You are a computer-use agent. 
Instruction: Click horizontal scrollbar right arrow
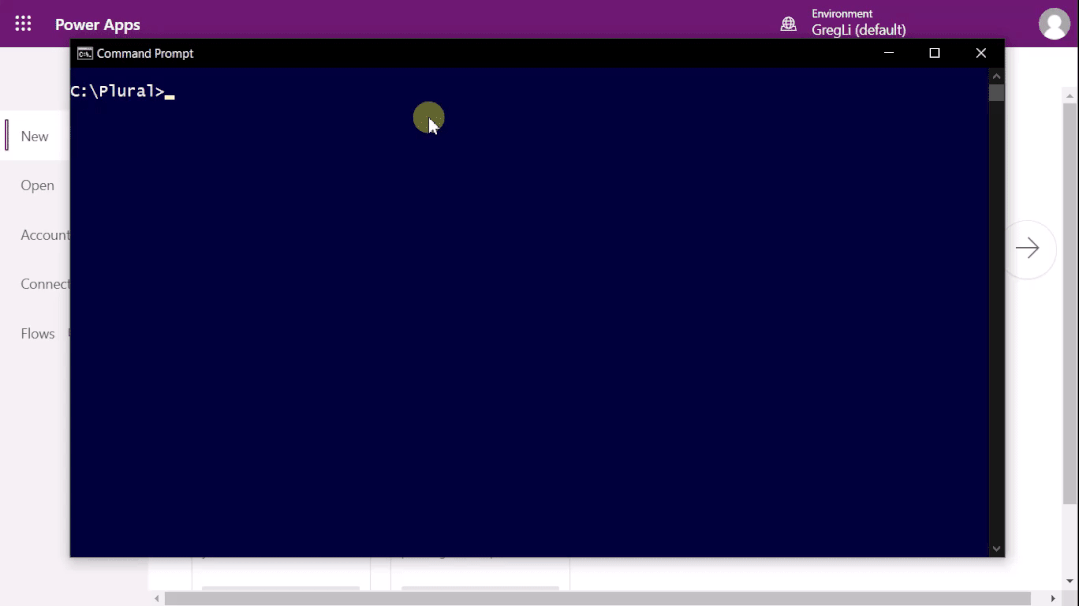pyautogui.click(x=1053, y=598)
